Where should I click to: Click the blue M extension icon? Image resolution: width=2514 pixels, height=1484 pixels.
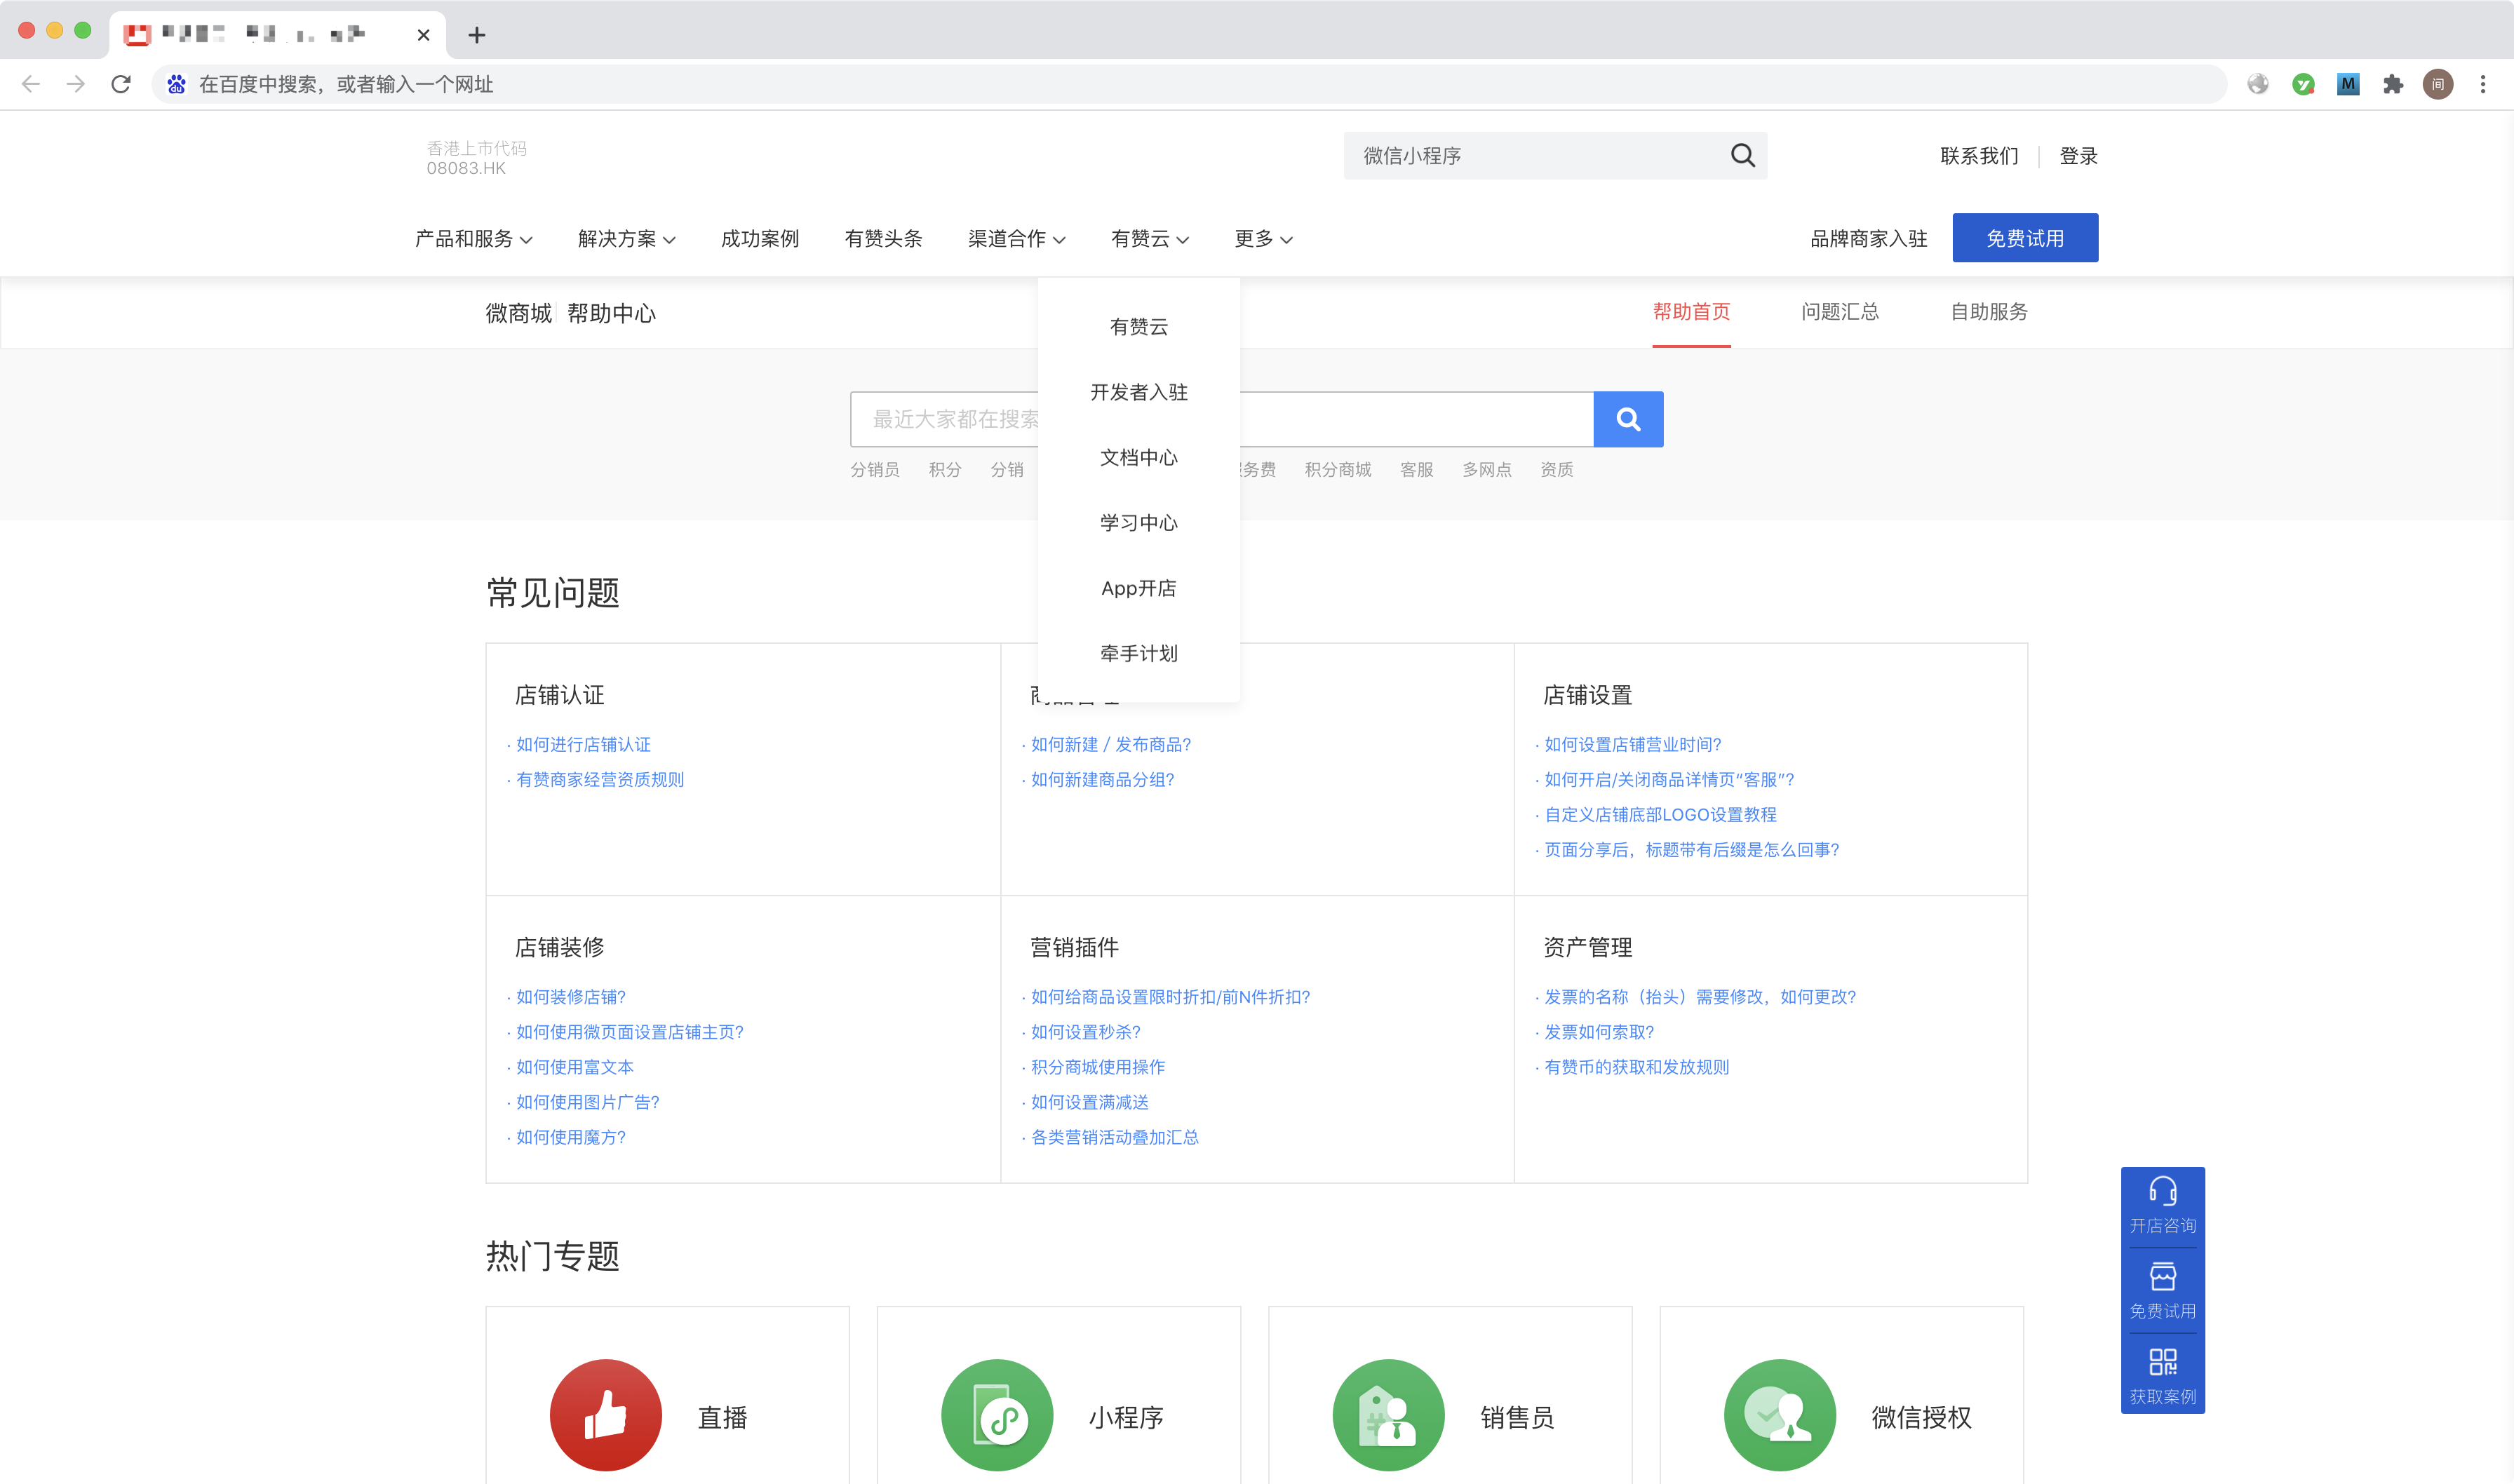2348,84
